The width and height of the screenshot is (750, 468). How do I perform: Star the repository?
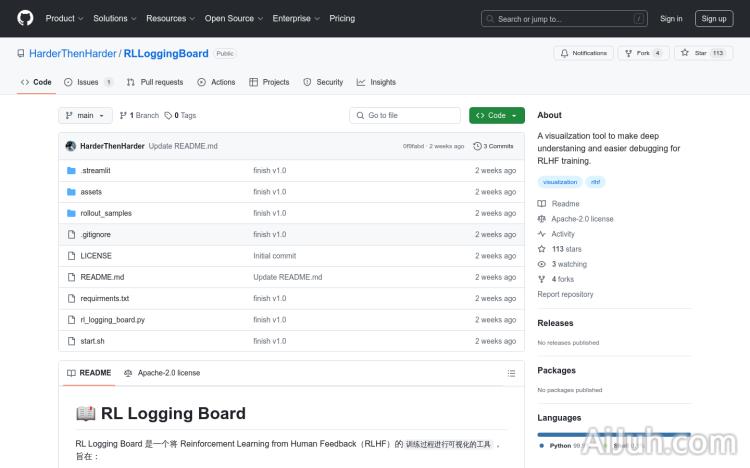pyautogui.click(x=703, y=53)
